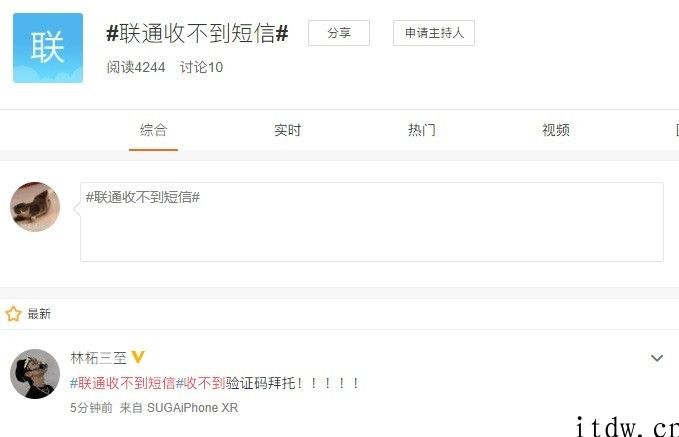The height and width of the screenshot is (437, 679).
Task: Click the 5分钟前 timestamp
Action: [91, 408]
